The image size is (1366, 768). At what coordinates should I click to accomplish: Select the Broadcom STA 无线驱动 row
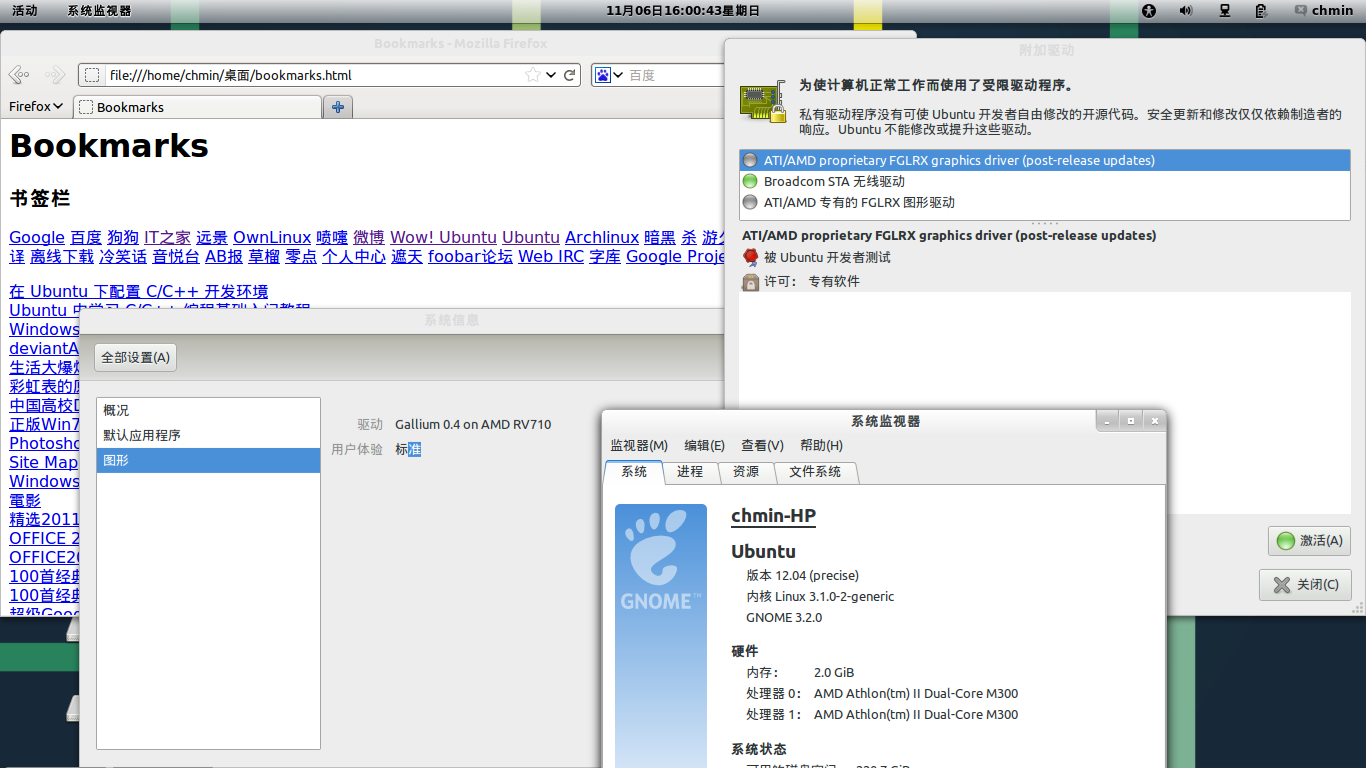click(x=1044, y=181)
